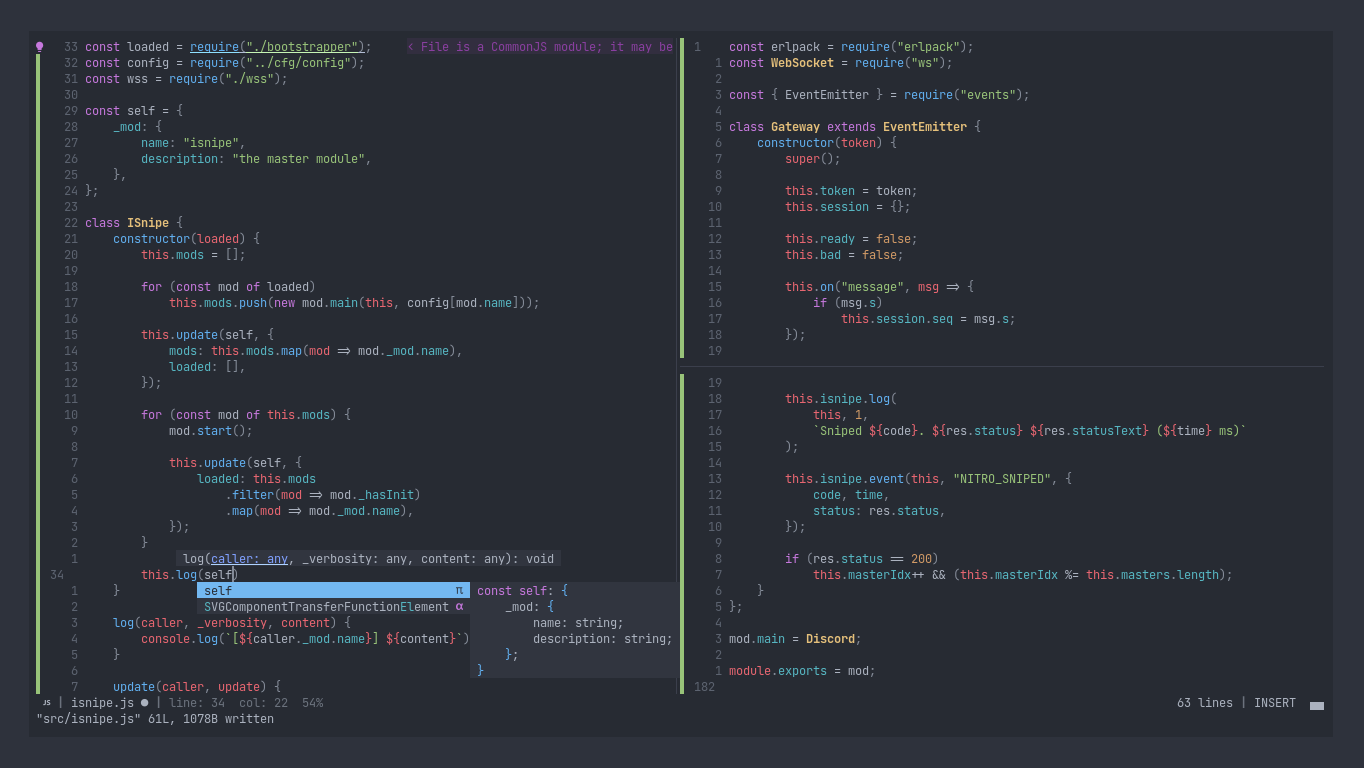The width and height of the screenshot is (1364, 768).
Task: Click current line number 34 in gutter
Action: (57, 574)
